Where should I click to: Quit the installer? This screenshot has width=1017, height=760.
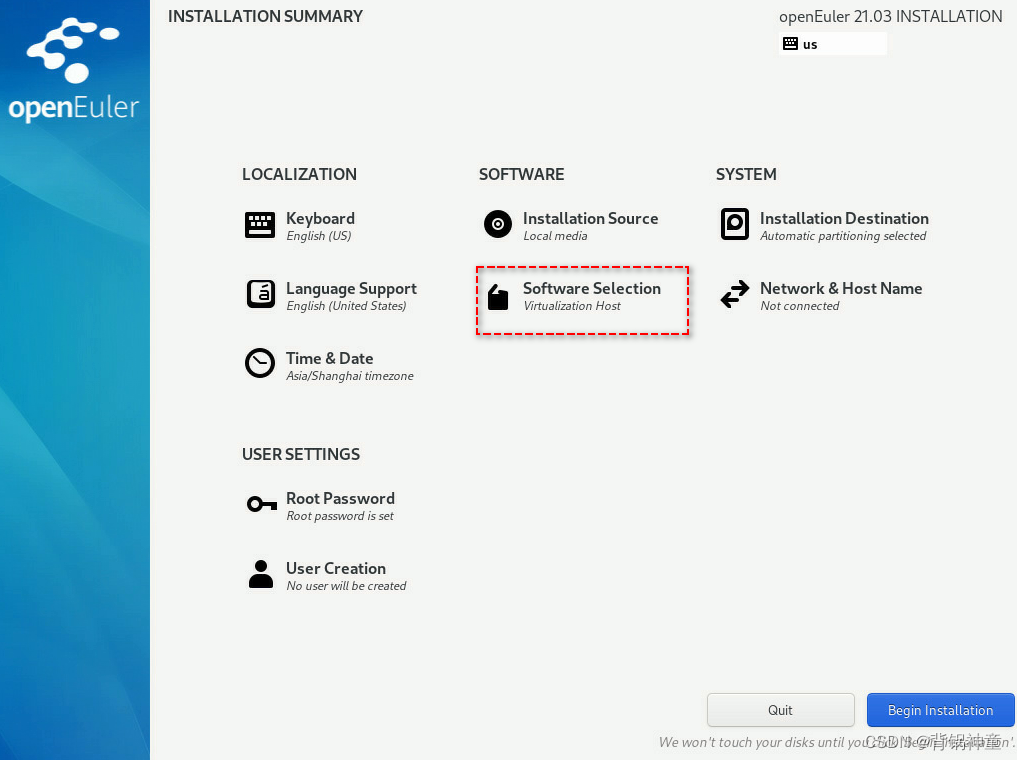coord(780,710)
